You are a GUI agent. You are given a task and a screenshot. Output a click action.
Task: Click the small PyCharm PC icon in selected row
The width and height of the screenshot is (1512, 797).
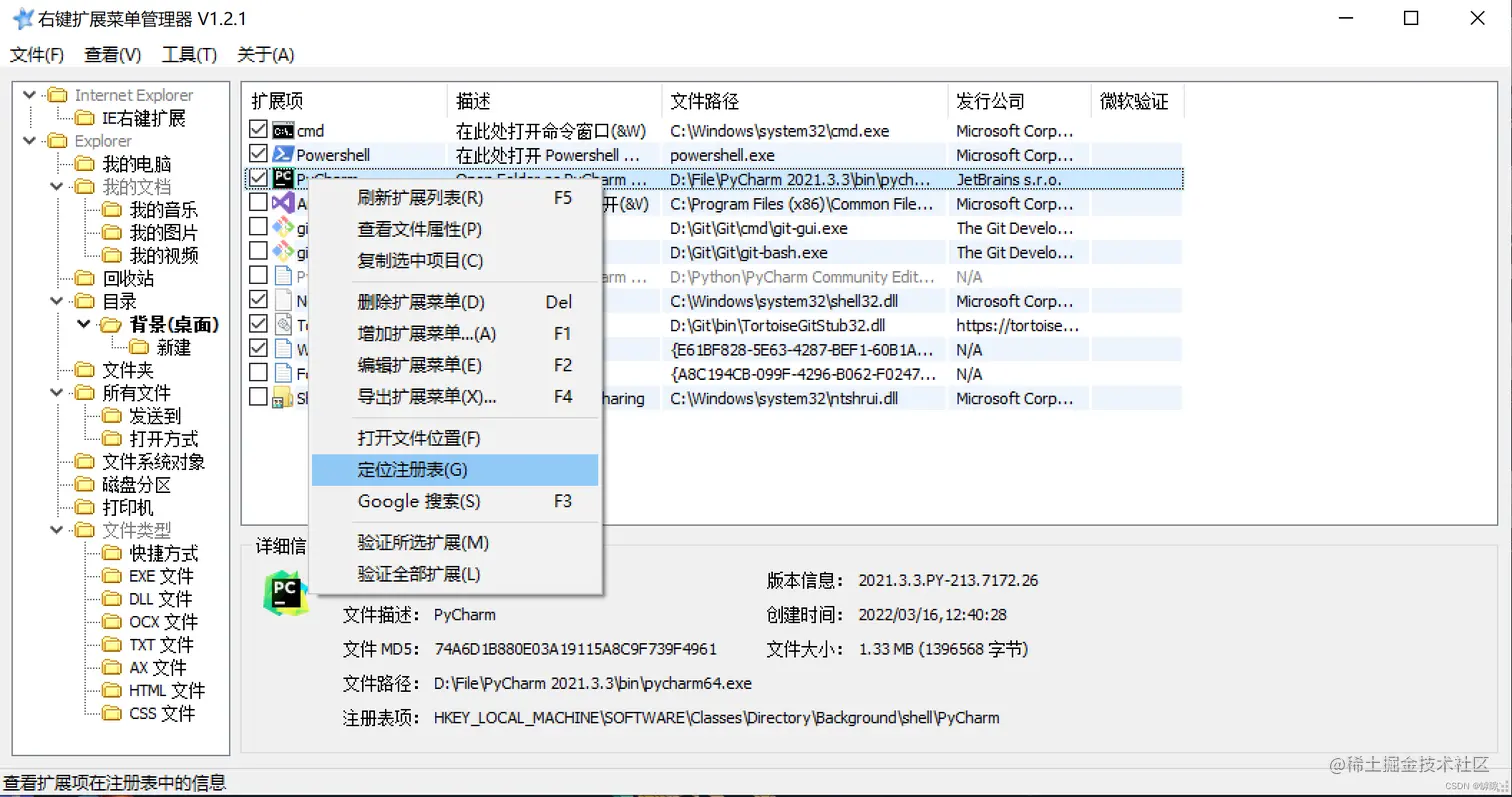283,179
